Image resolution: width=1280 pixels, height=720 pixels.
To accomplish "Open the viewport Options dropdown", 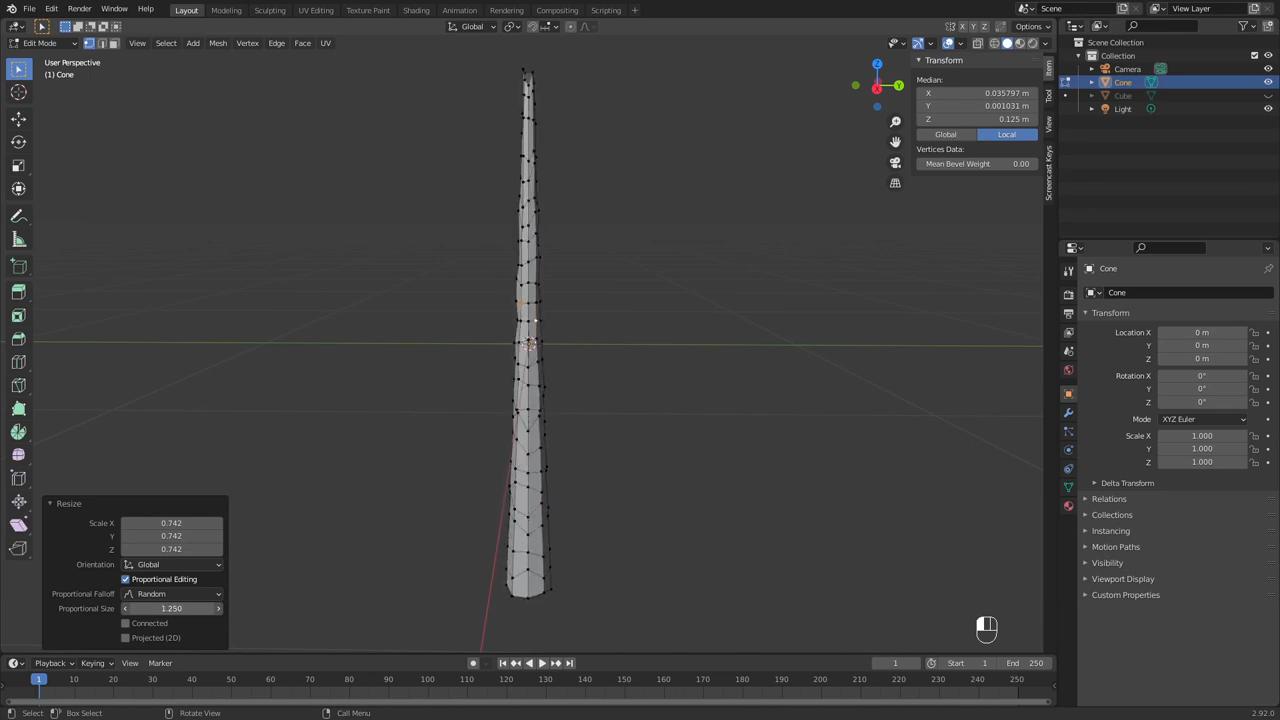I will 1030,26.
